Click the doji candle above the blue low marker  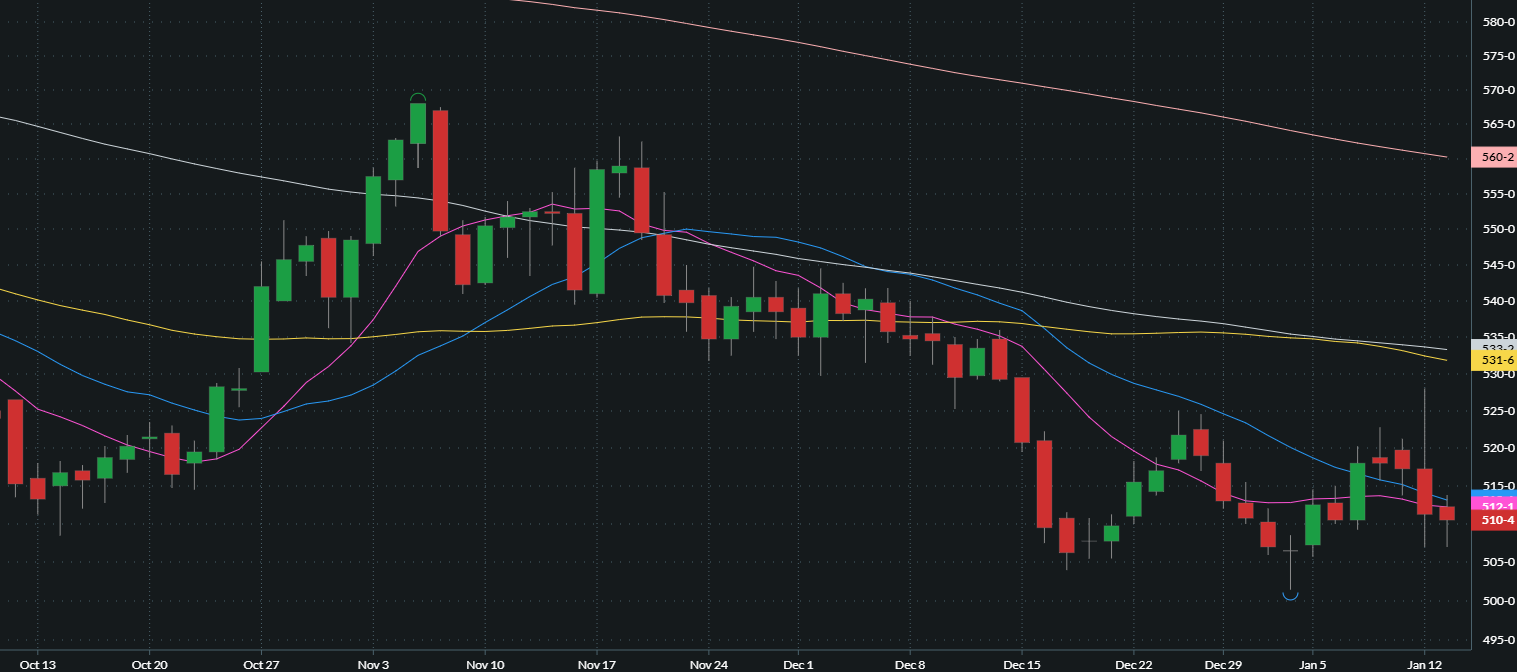[x=1290, y=550]
